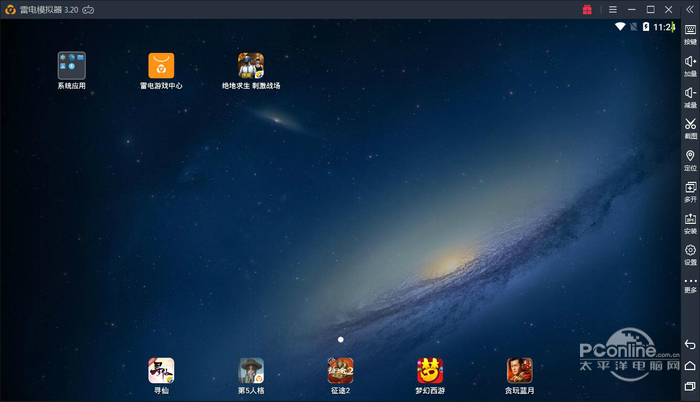The height and width of the screenshot is (402, 700).
Task: Launch the 寻仙 game
Action: click(161, 370)
